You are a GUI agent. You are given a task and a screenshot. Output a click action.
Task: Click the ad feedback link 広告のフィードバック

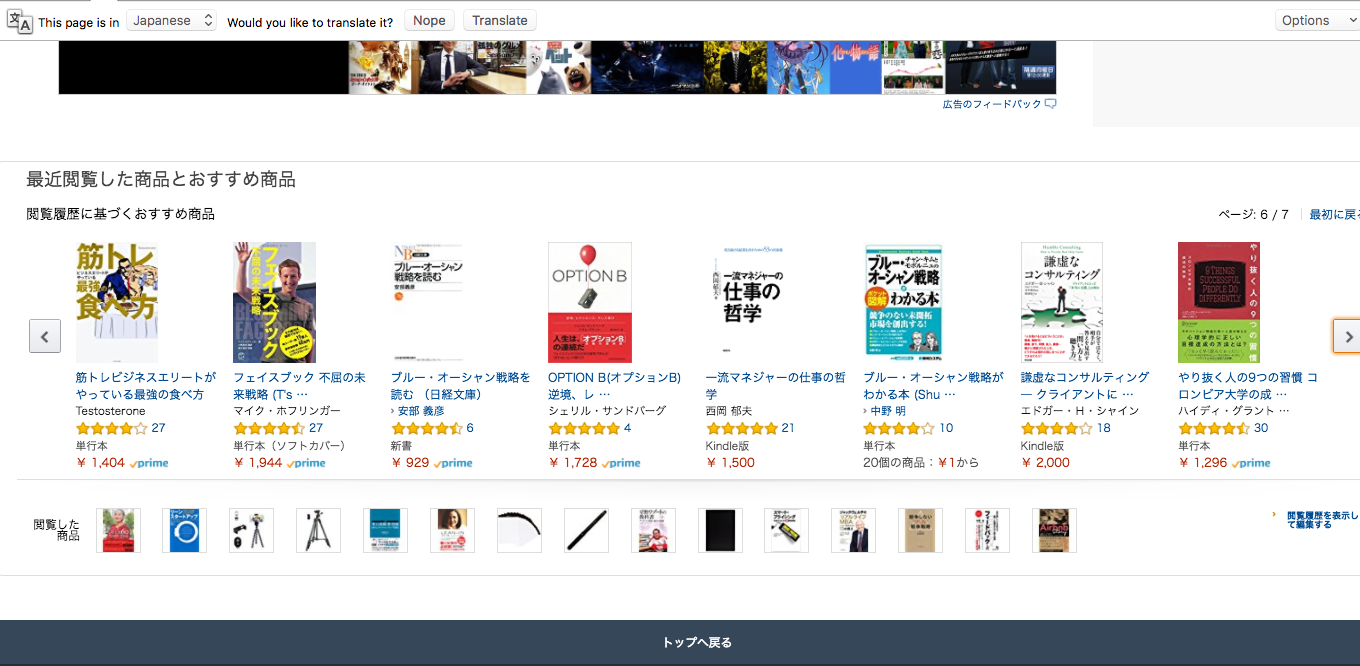click(992, 104)
